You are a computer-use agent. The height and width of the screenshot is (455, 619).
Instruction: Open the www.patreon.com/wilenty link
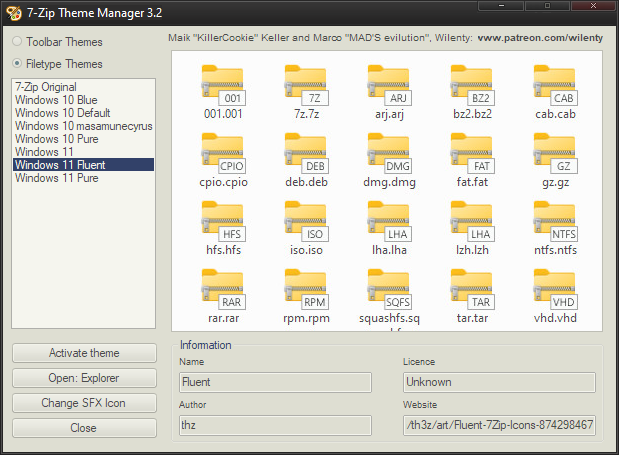[x=540, y=38]
